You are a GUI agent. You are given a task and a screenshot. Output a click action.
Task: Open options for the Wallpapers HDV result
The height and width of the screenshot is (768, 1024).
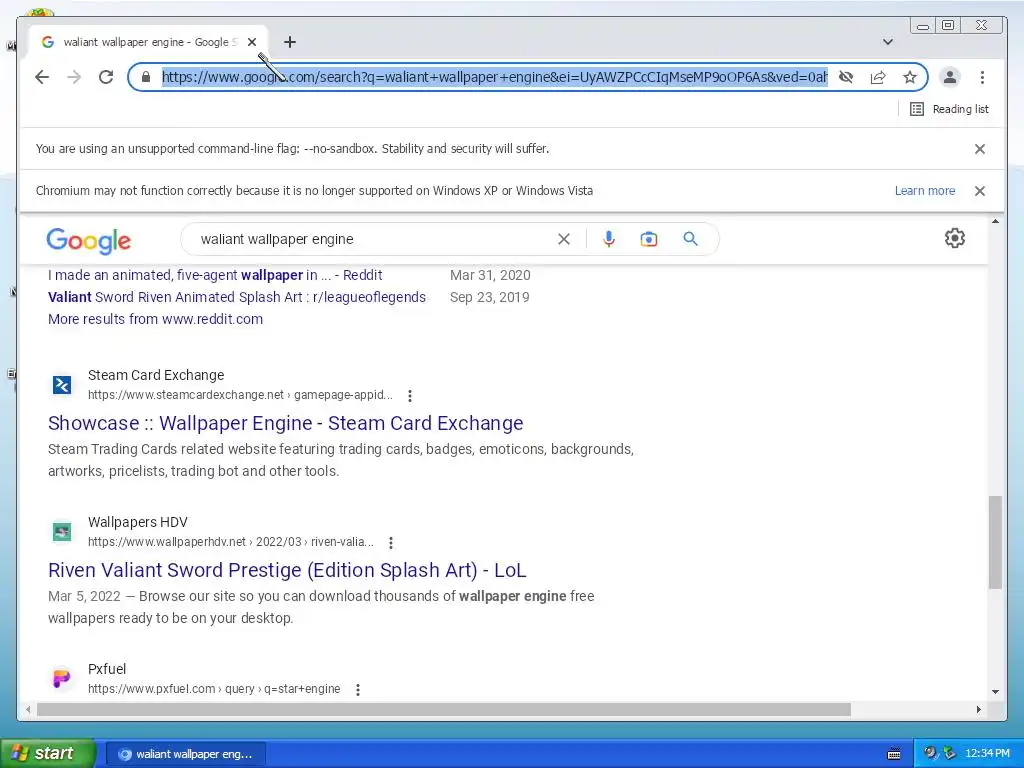(391, 543)
